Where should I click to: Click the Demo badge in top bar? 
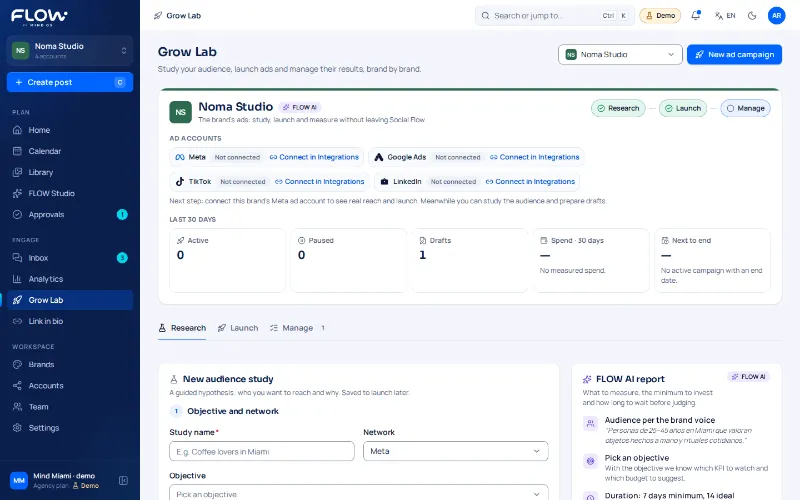coord(660,15)
